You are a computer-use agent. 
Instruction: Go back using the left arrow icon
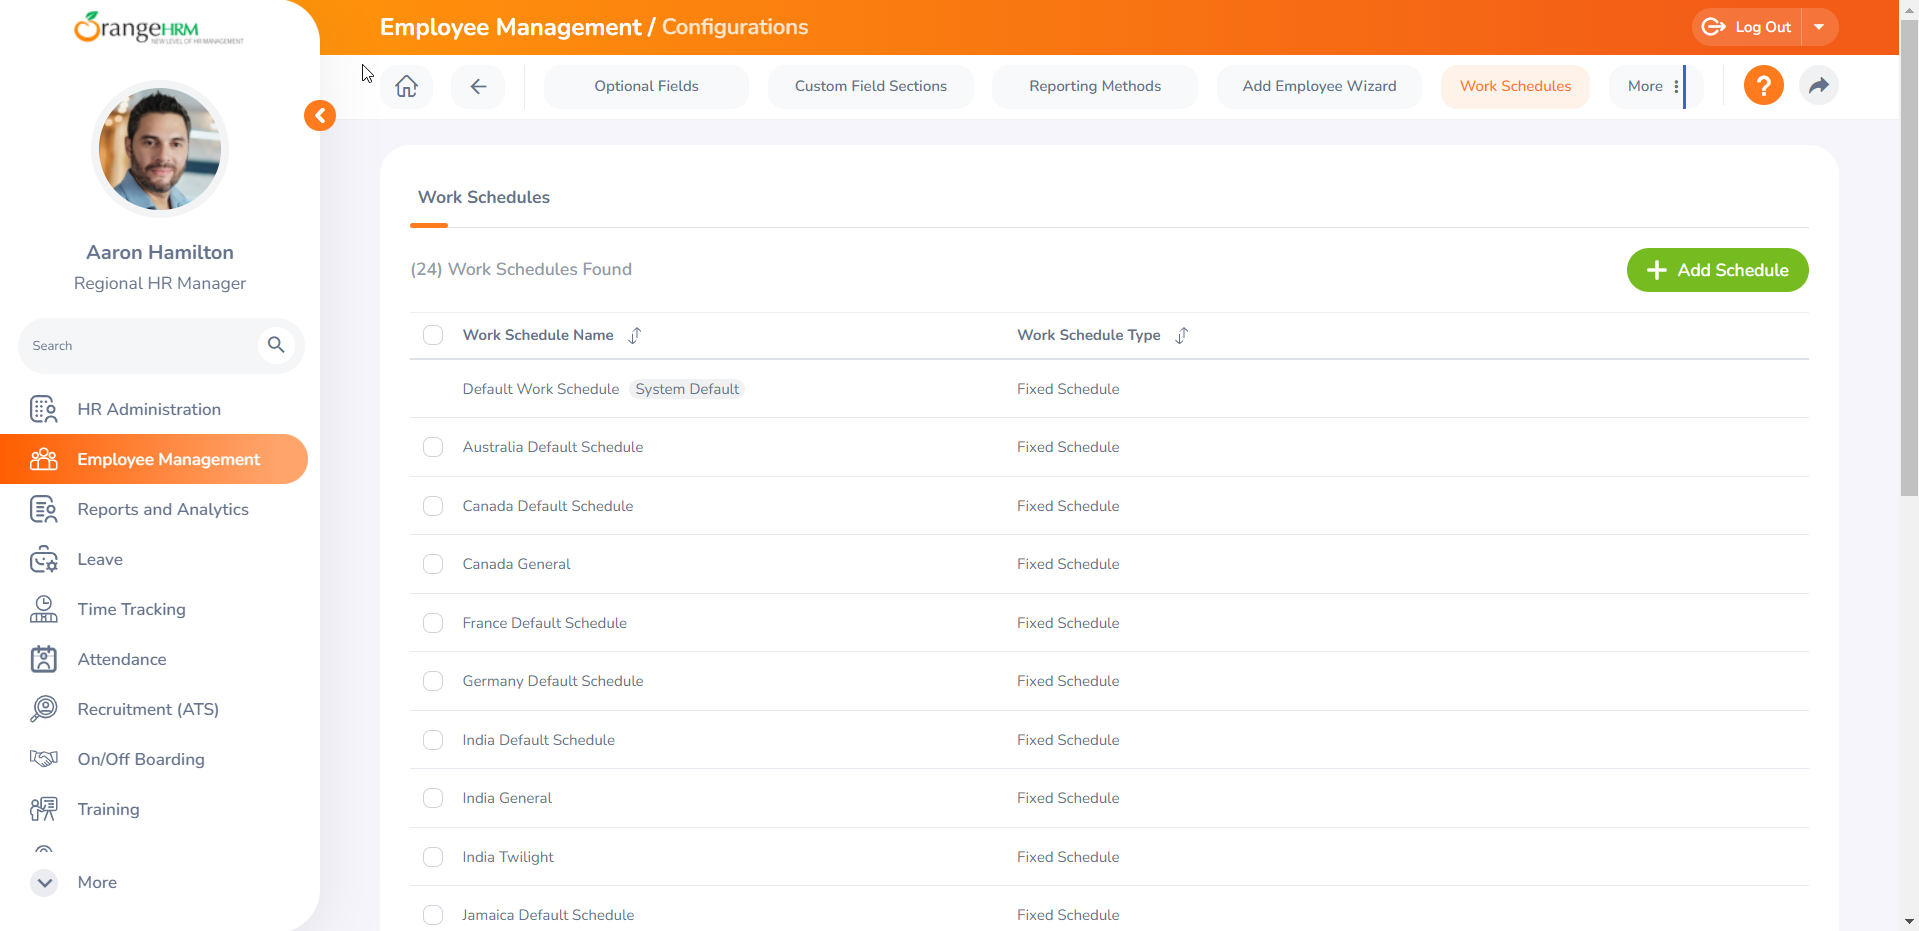point(478,86)
